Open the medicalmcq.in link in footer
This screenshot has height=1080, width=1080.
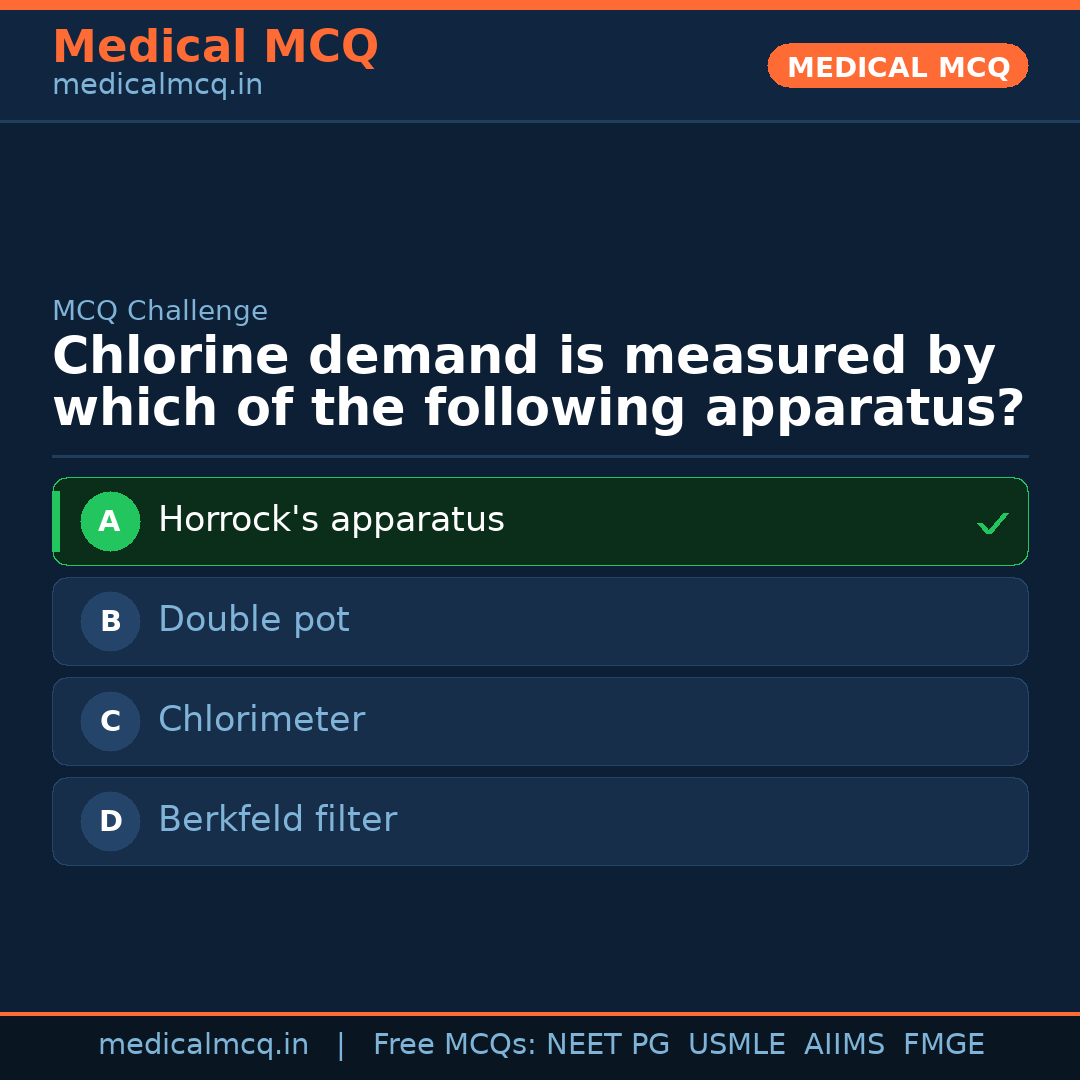click(203, 1045)
